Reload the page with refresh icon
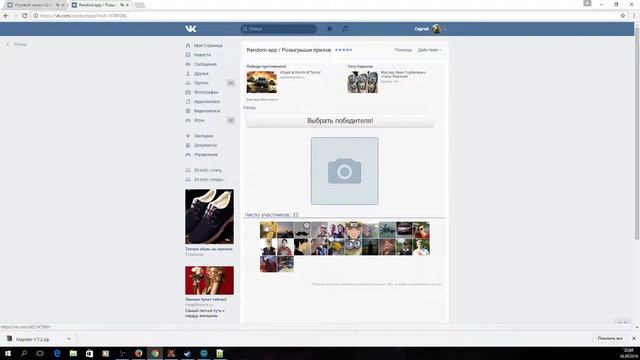Image resolution: width=640 pixels, height=360 pixels. [x=24, y=16]
